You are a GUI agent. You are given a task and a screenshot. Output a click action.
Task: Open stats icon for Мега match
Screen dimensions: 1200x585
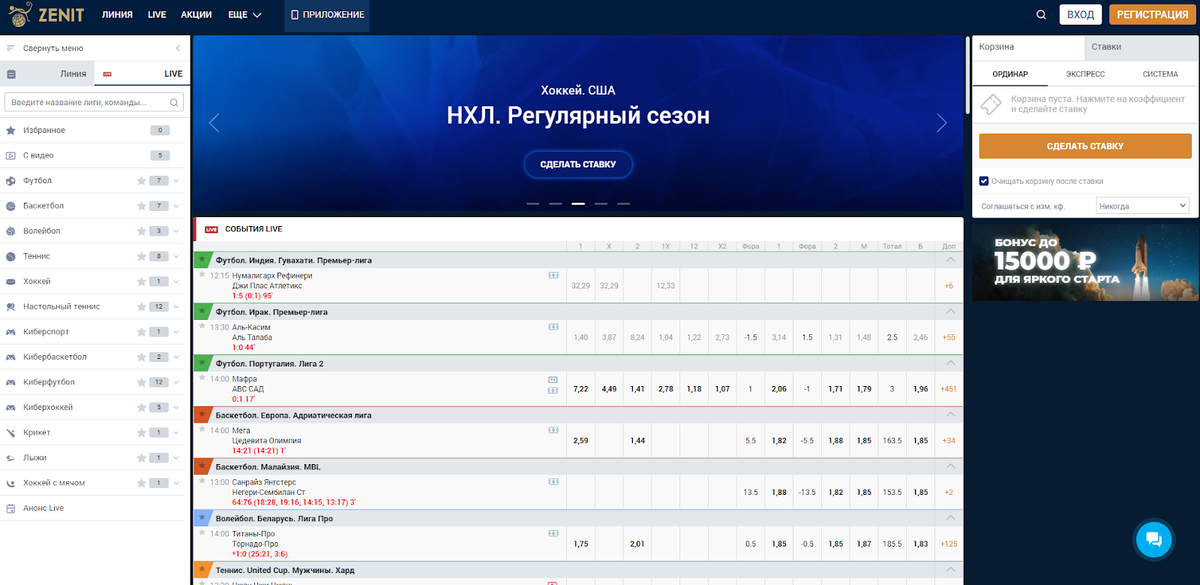coord(553,430)
